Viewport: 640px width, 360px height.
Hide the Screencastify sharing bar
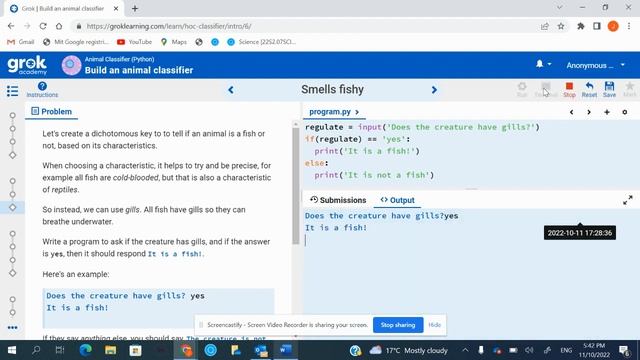coord(434,325)
